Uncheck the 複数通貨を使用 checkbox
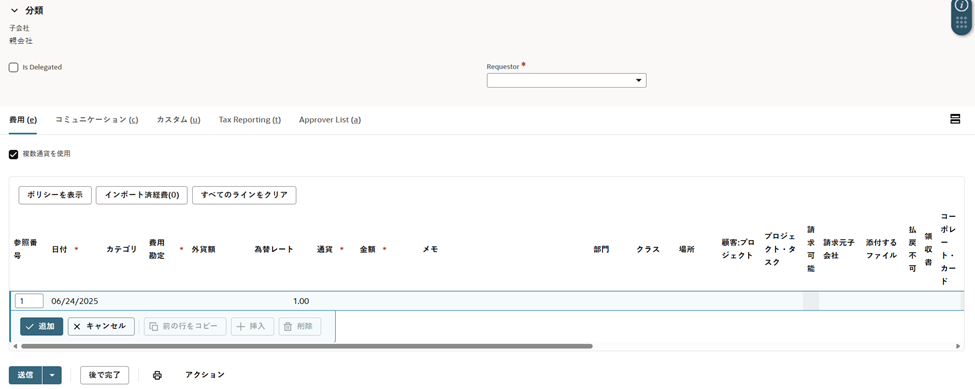This screenshot has height=389, width=975. tap(13, 154)
